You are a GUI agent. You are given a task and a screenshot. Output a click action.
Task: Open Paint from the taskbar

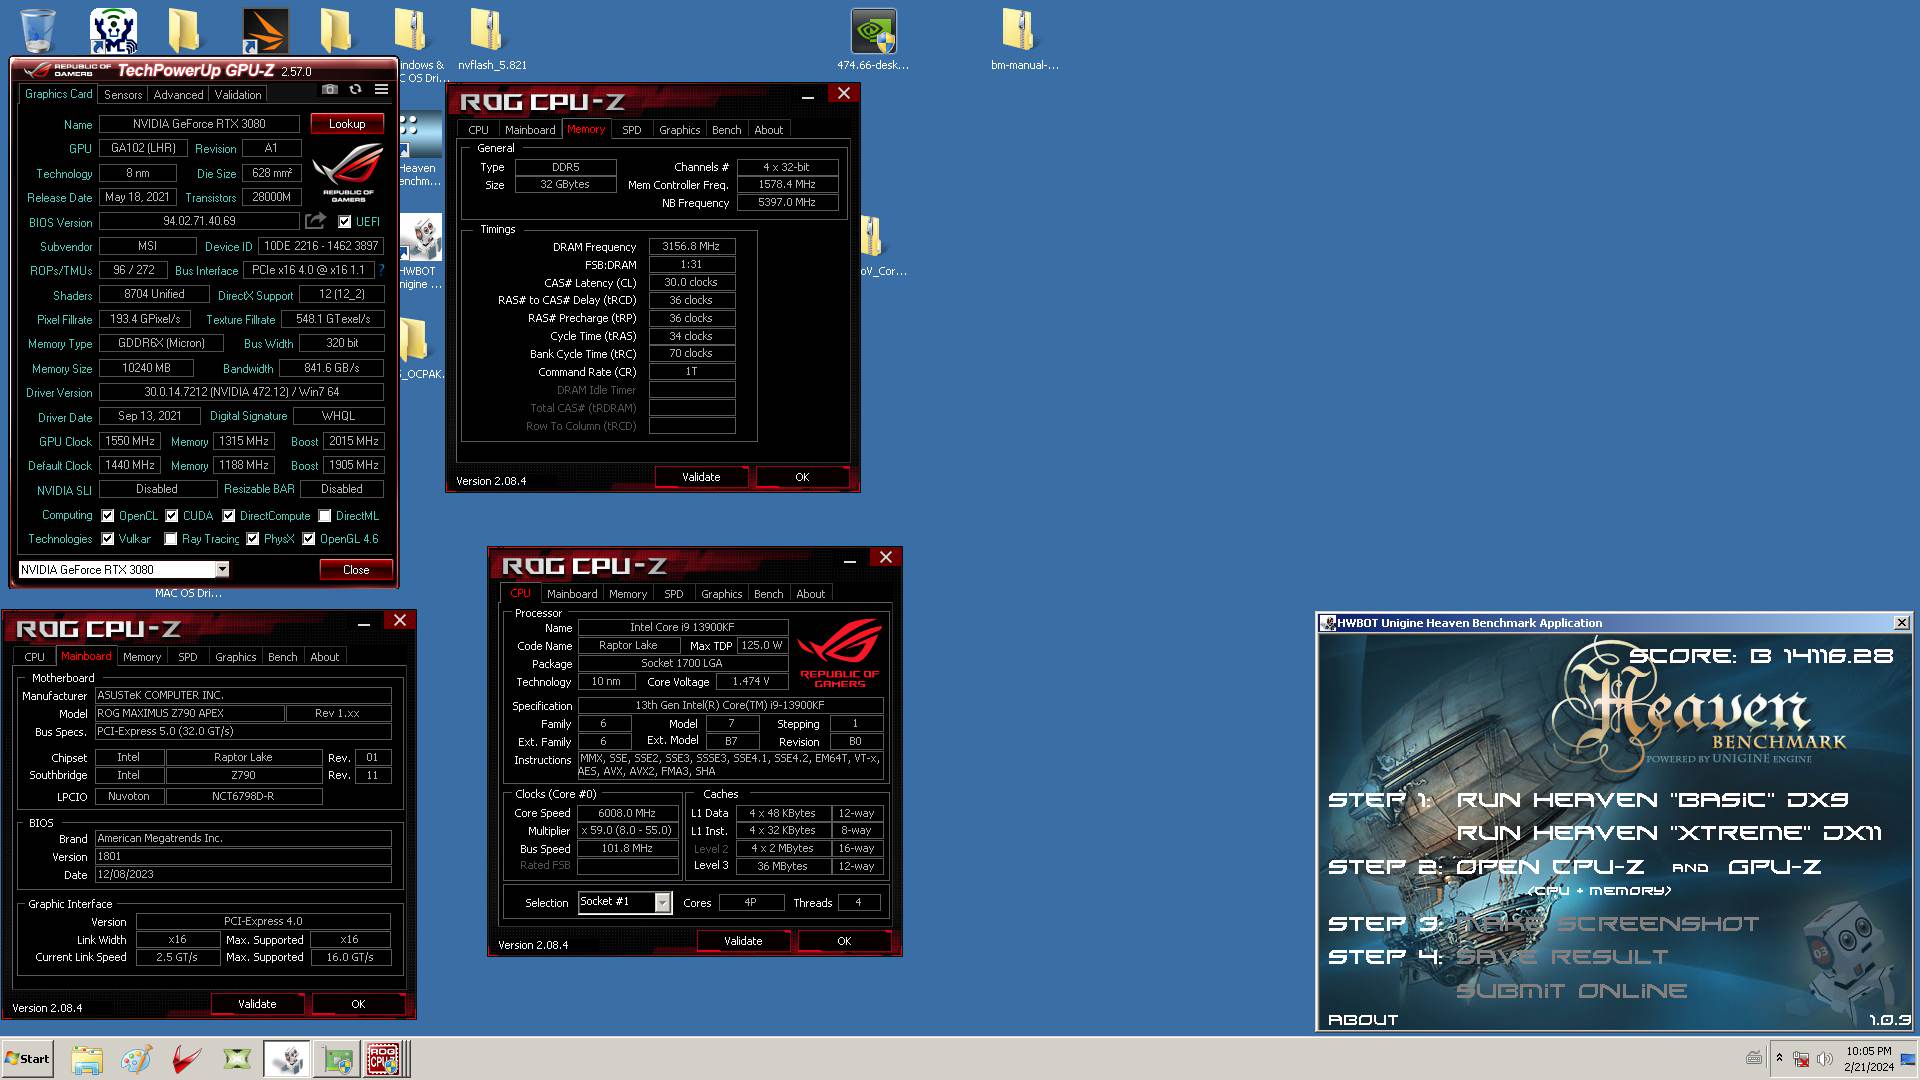tap(136, 1059)
